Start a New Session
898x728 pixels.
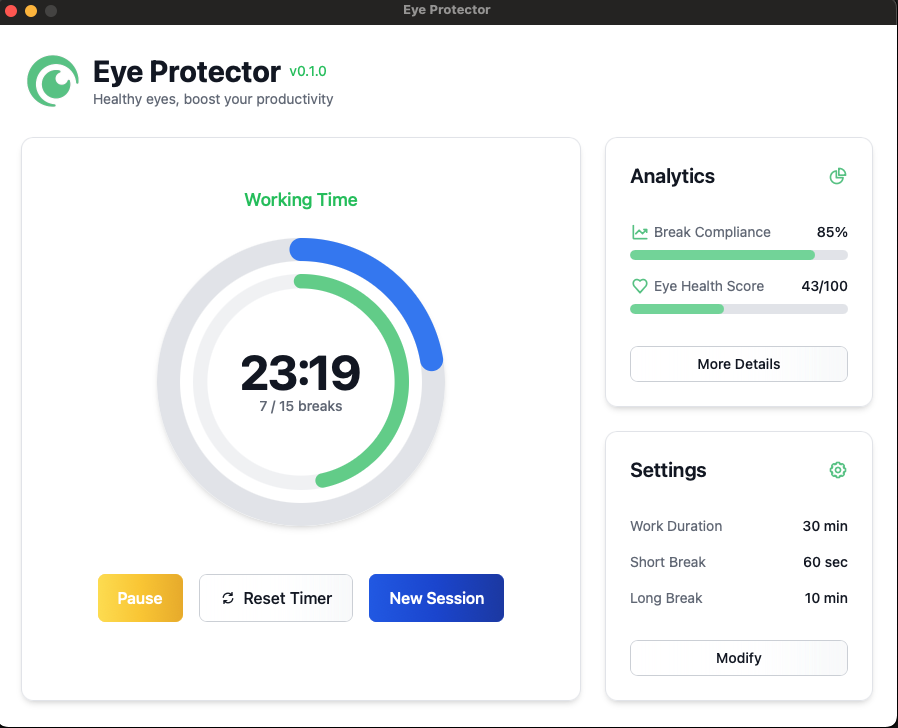[436, 598]
